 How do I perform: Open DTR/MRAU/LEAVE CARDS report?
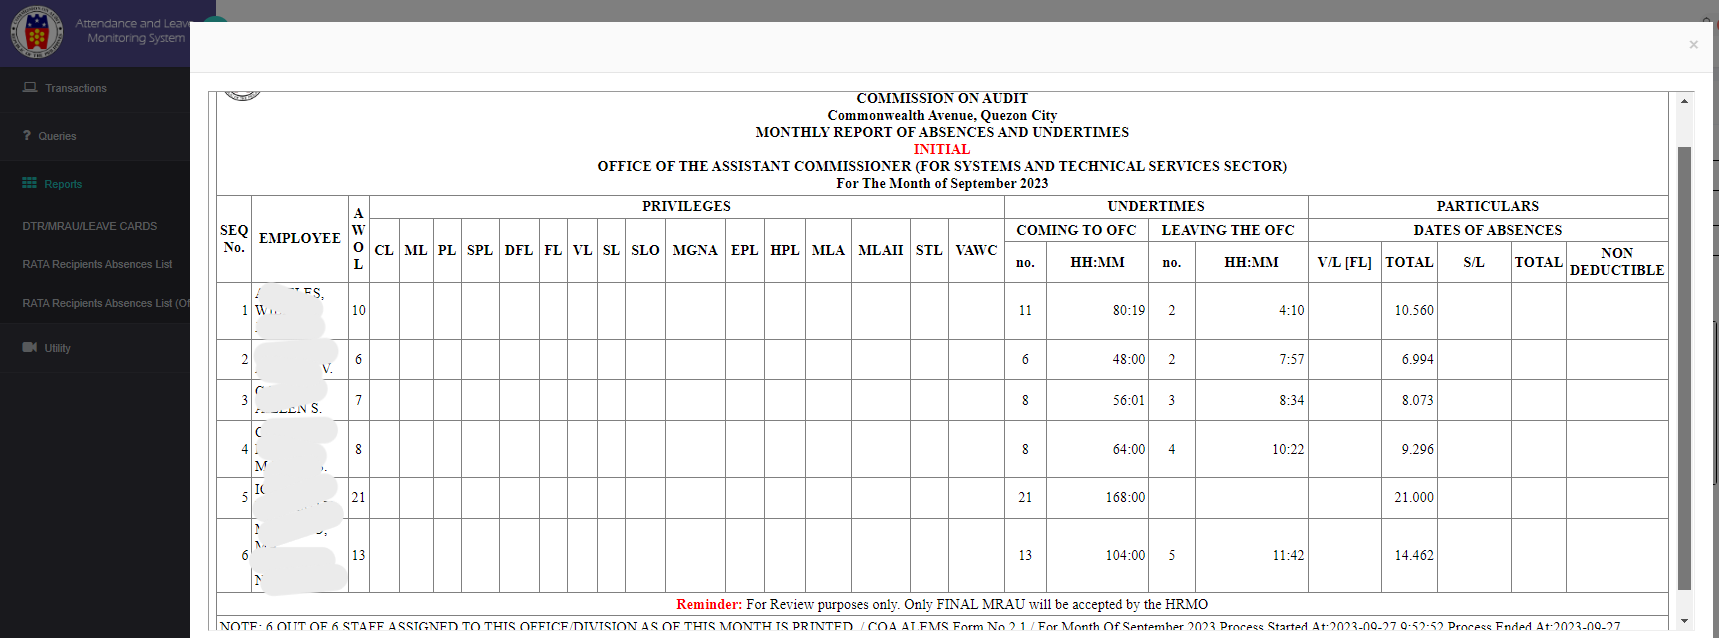coord(90,226)
